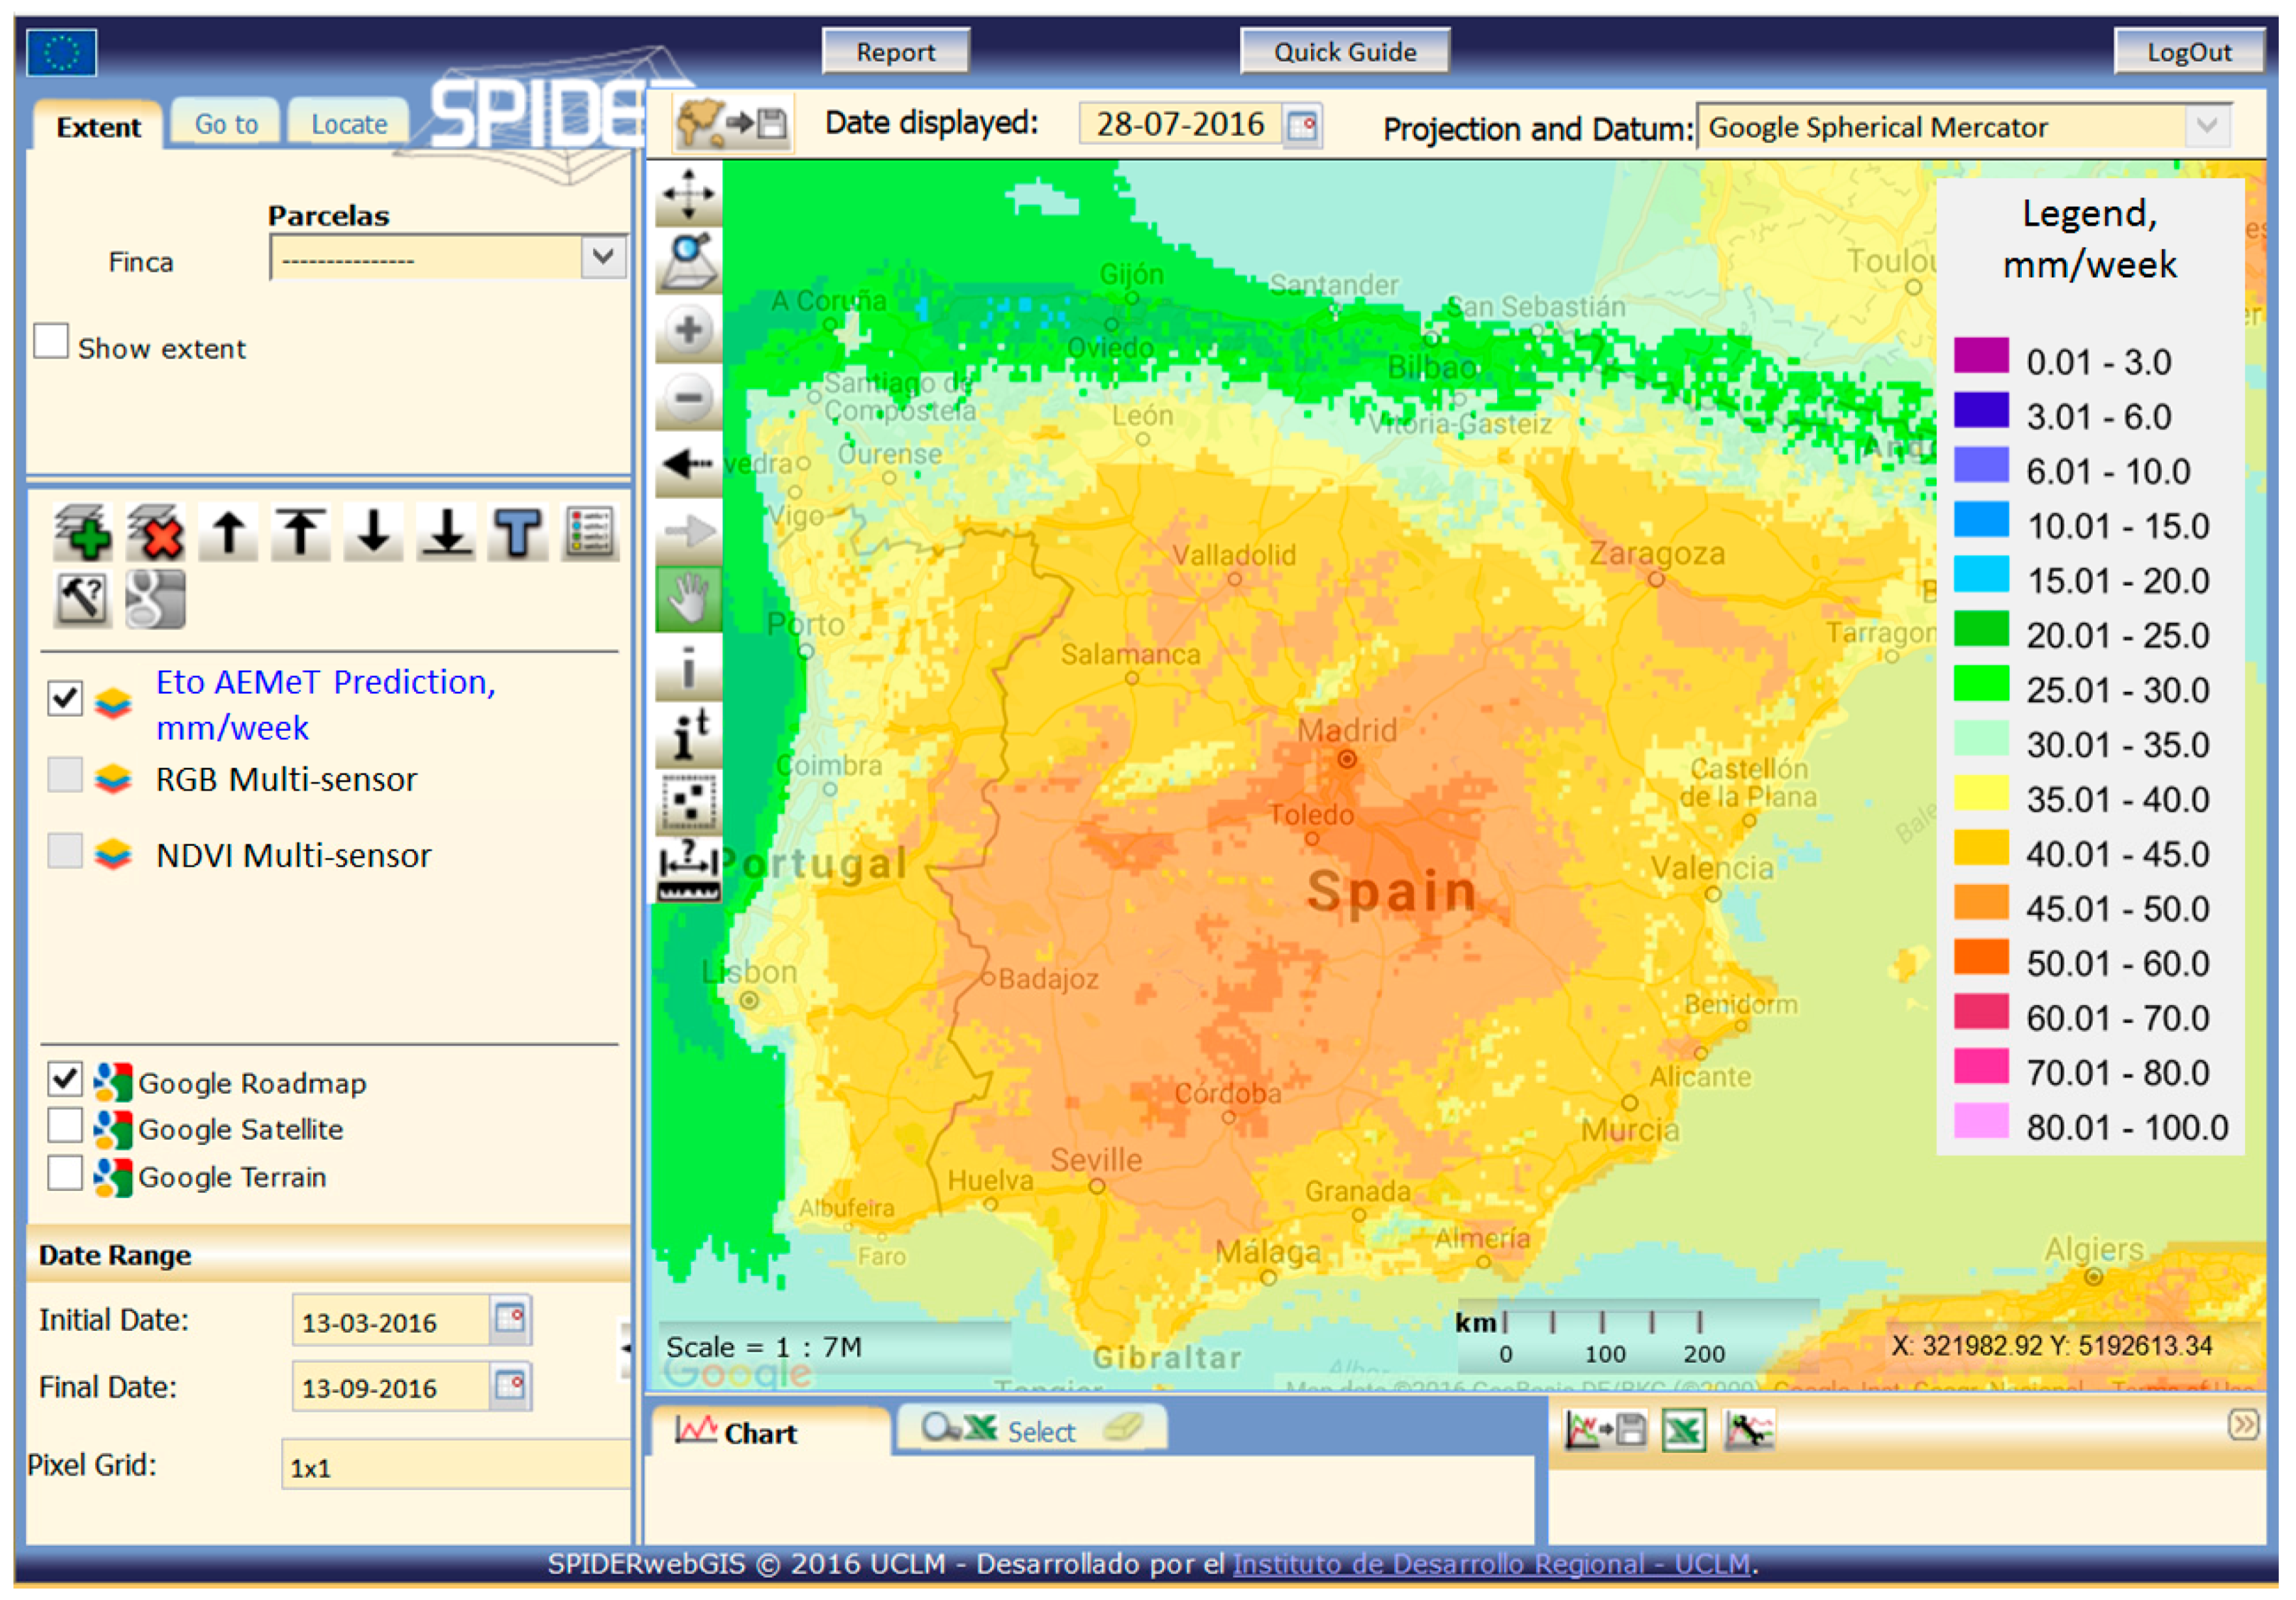Click the zoom in plus tool

point(688,330)
